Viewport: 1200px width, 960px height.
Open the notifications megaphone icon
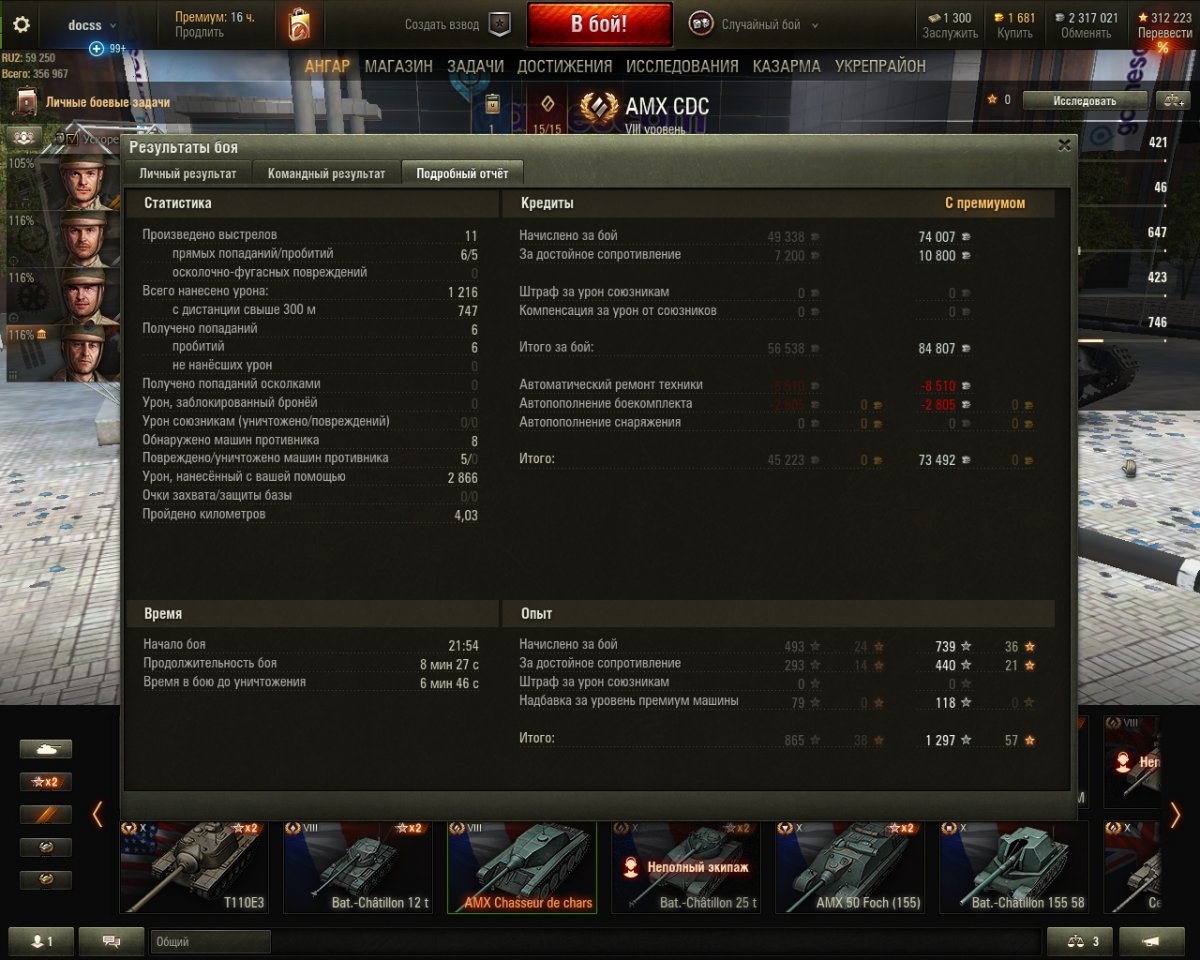(1152, 941)
